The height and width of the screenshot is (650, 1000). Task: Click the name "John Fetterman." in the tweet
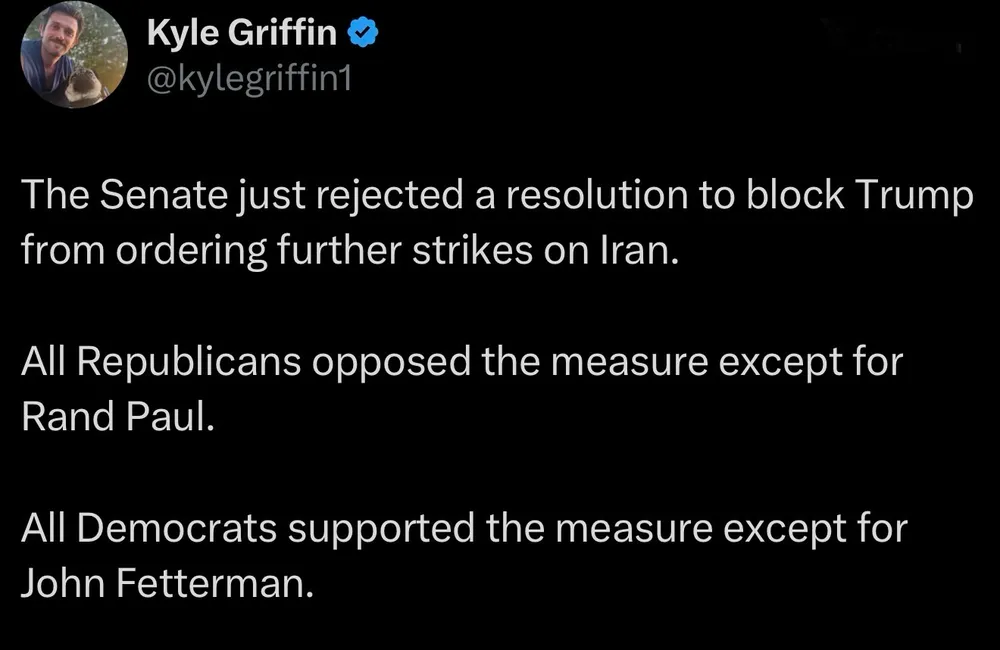pyautogui.click(x=167, y=582)
